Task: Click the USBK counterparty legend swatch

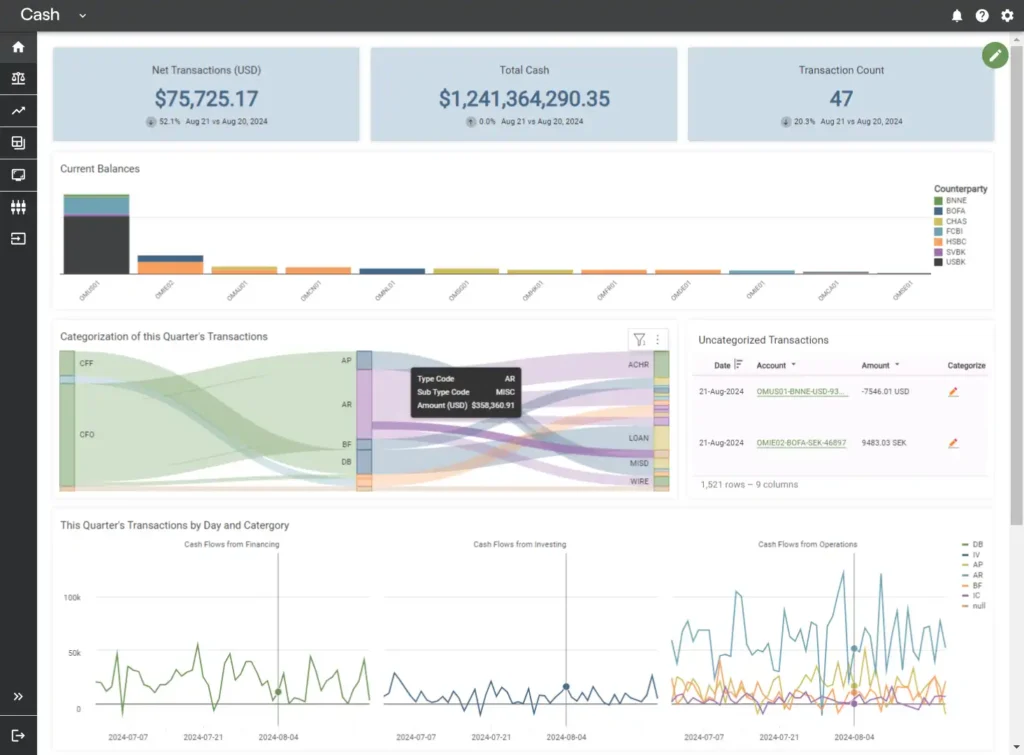Action: click(938, 262)
